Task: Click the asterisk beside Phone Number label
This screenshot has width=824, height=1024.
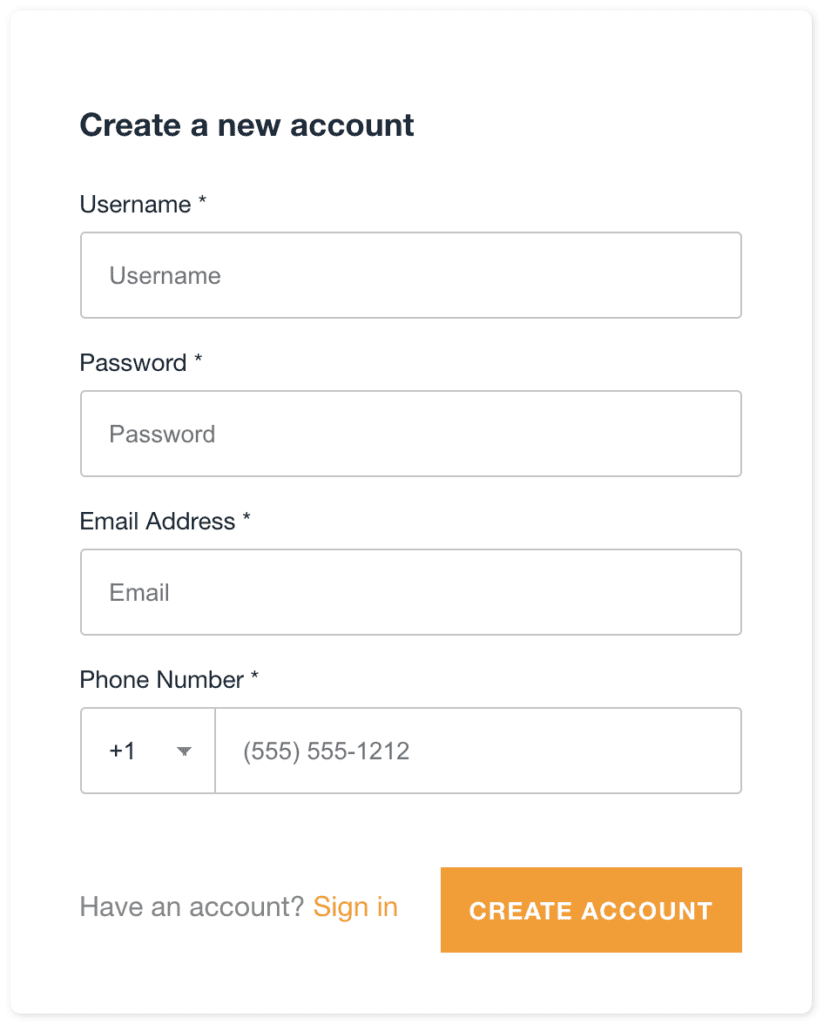Action: tap(254, 678)
